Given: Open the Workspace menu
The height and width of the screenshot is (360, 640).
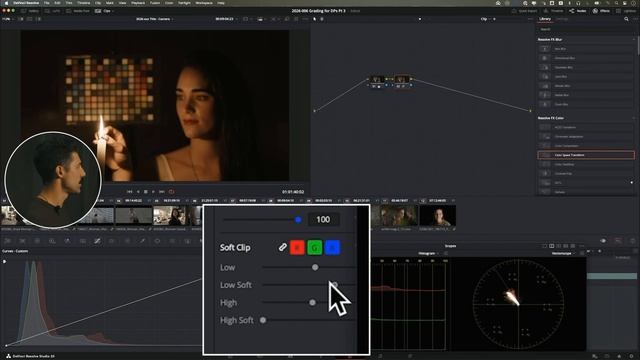Looking at the screenshot, I should click(x=204, y=3).
